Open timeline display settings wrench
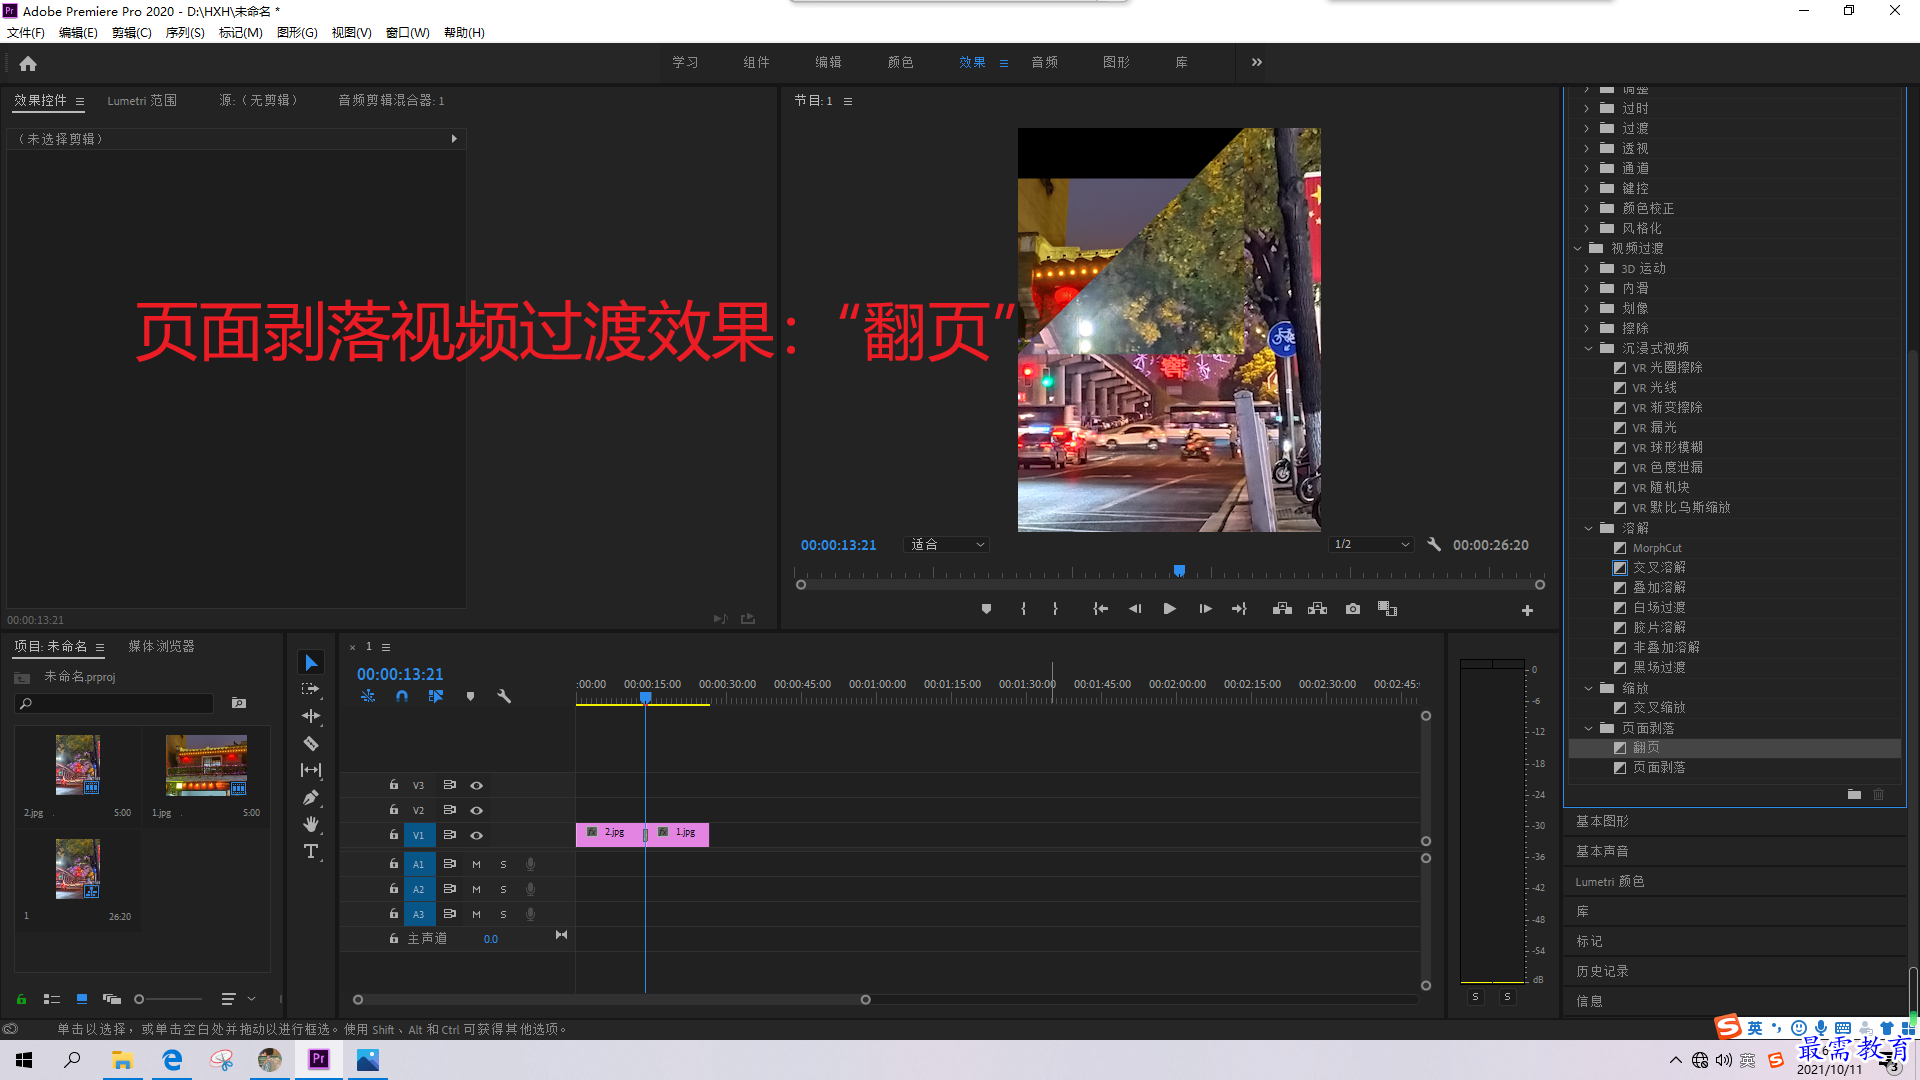 [504, 696]
